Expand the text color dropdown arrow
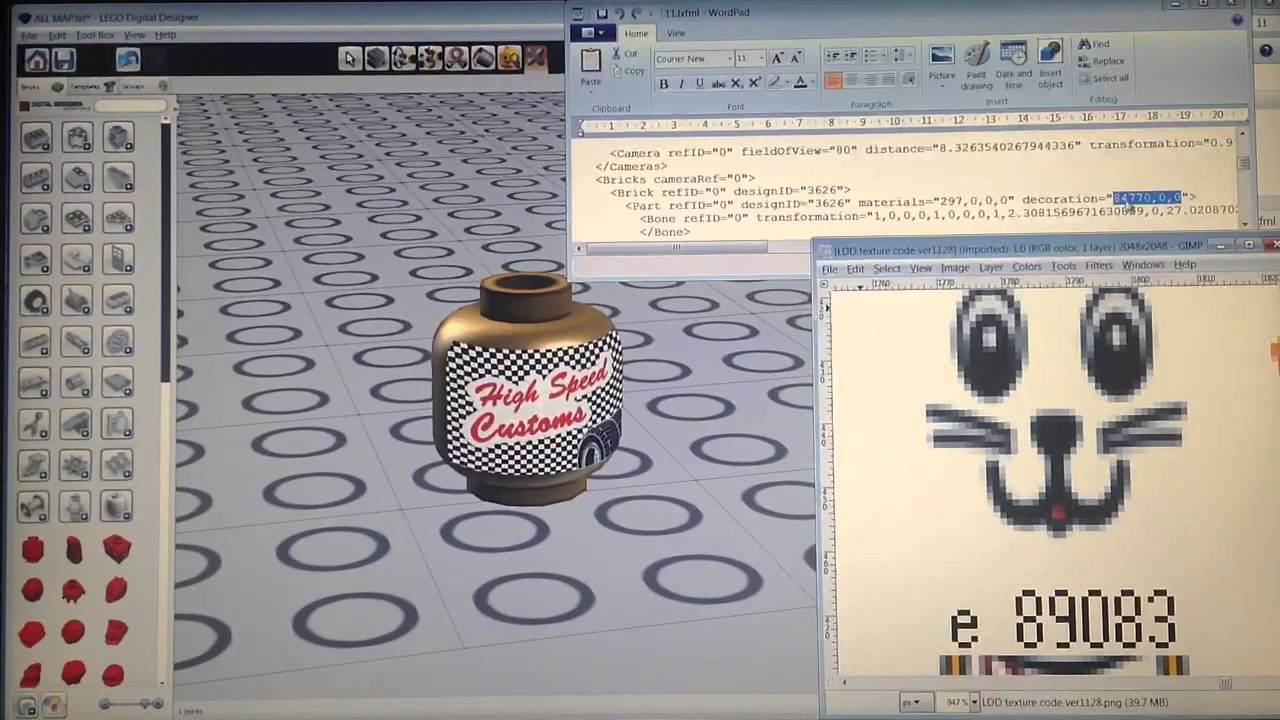The image size is (1280, 720). (814, 84)
